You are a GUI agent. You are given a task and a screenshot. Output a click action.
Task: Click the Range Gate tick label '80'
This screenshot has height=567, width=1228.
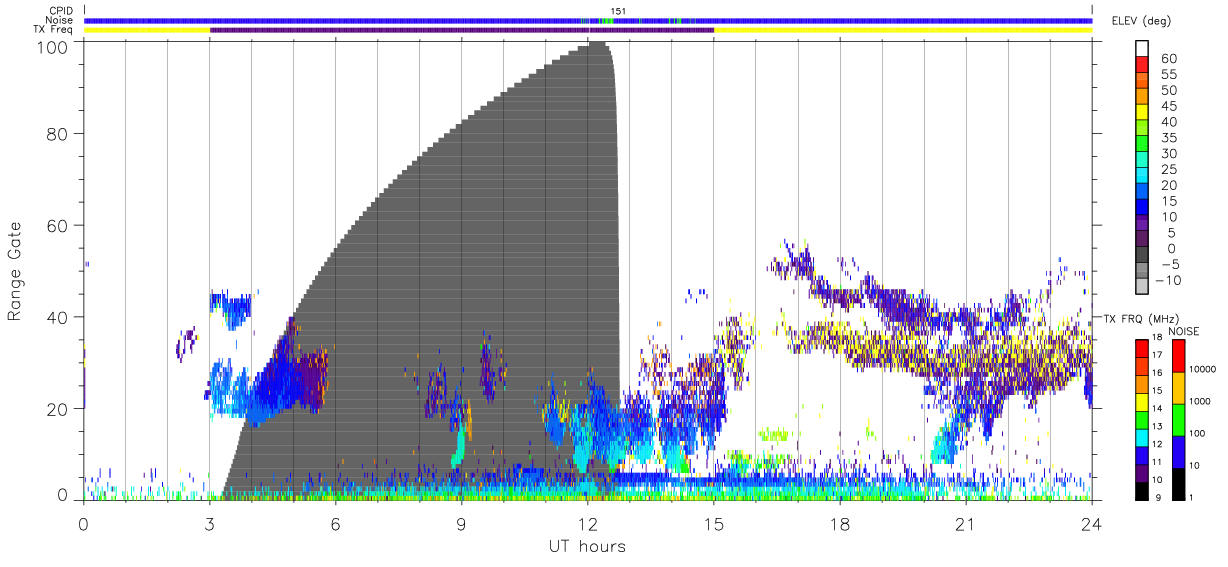coord(57,134)
